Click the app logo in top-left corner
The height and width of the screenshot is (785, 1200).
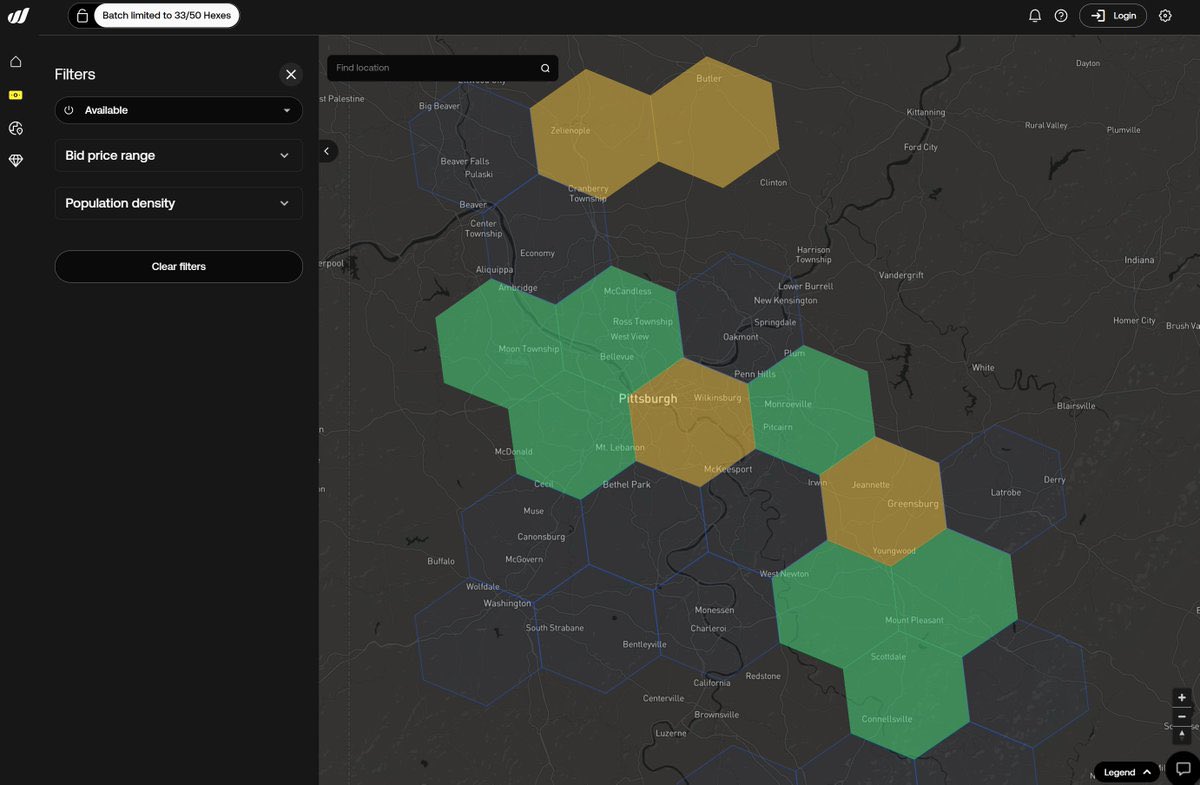click(x=18, y=16)
